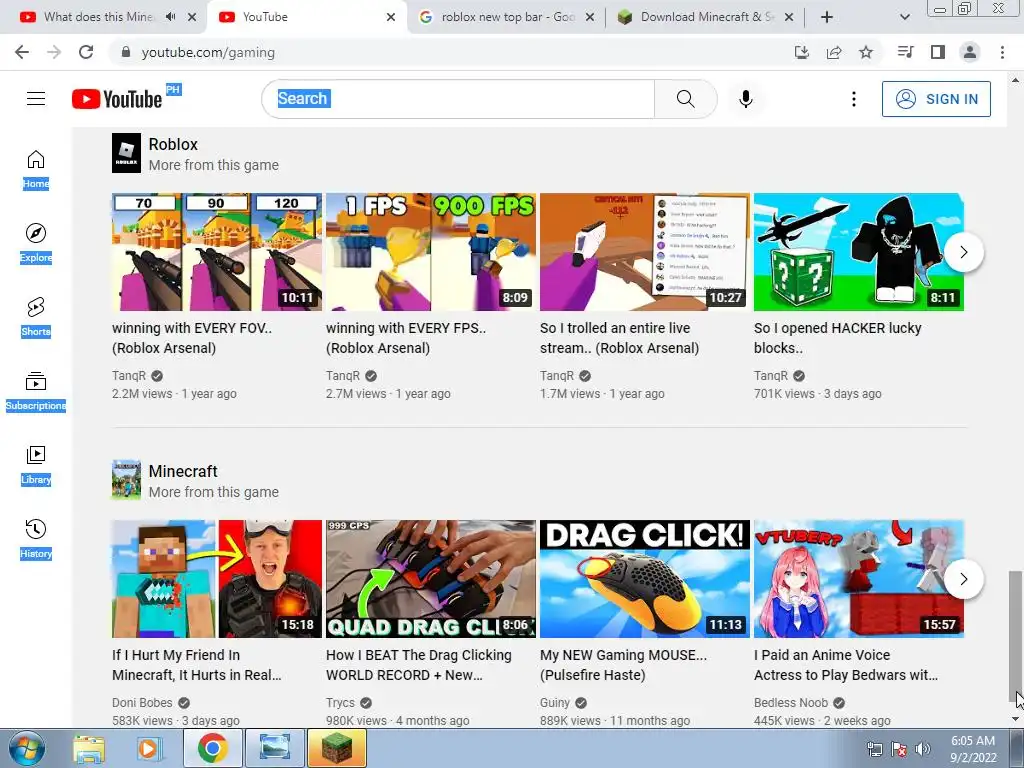Select the active YouTube tab

pos(306,17)
